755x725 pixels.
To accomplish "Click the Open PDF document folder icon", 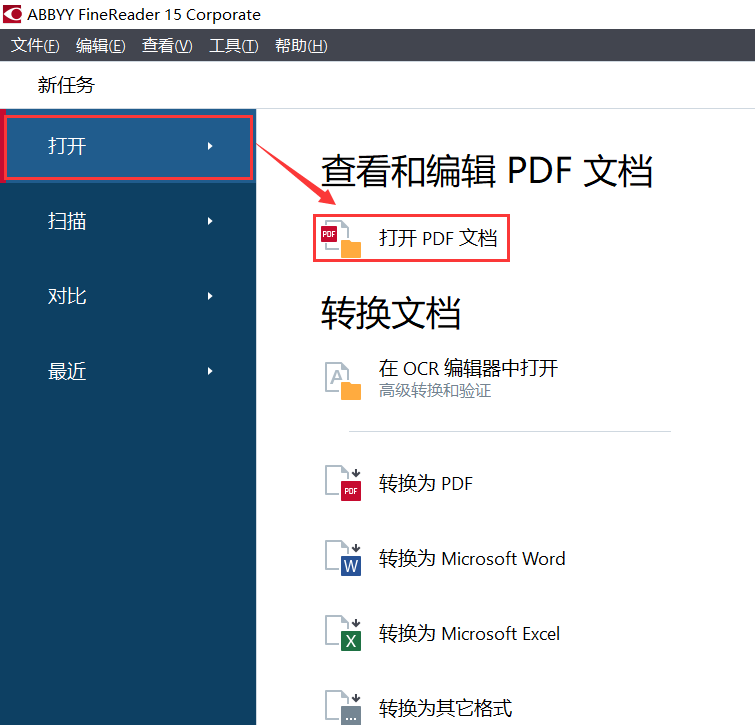I will 341,239.
